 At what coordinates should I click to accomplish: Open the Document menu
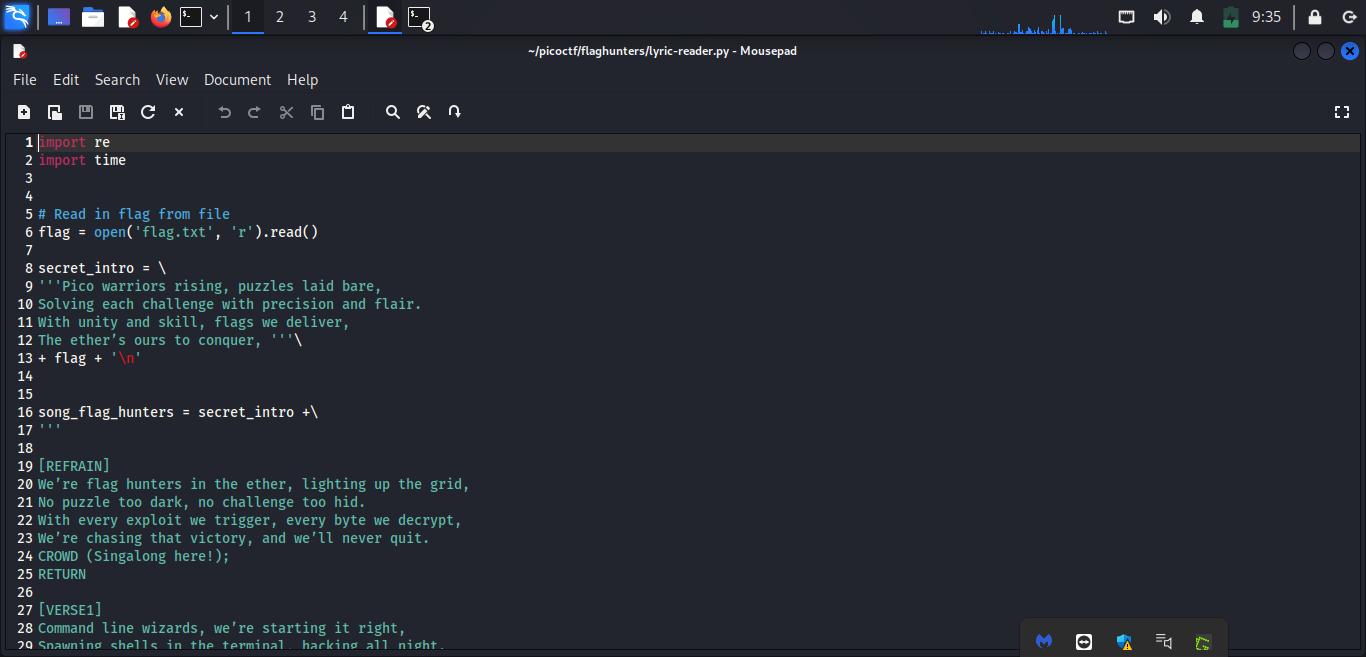[237, 80]
